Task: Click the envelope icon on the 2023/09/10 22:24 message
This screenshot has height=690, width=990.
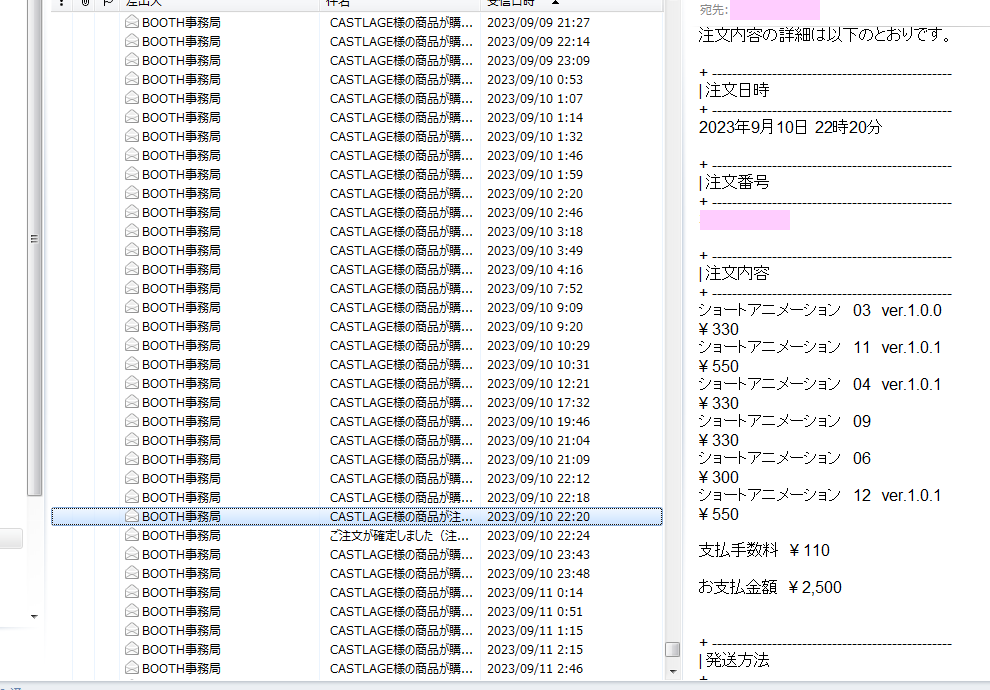Action: (131, 535)
